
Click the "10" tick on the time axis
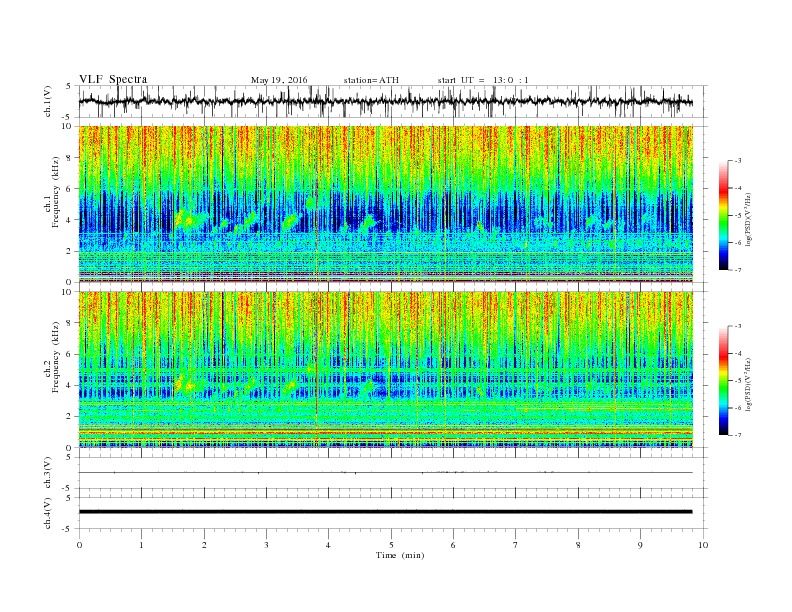[703, 545]
